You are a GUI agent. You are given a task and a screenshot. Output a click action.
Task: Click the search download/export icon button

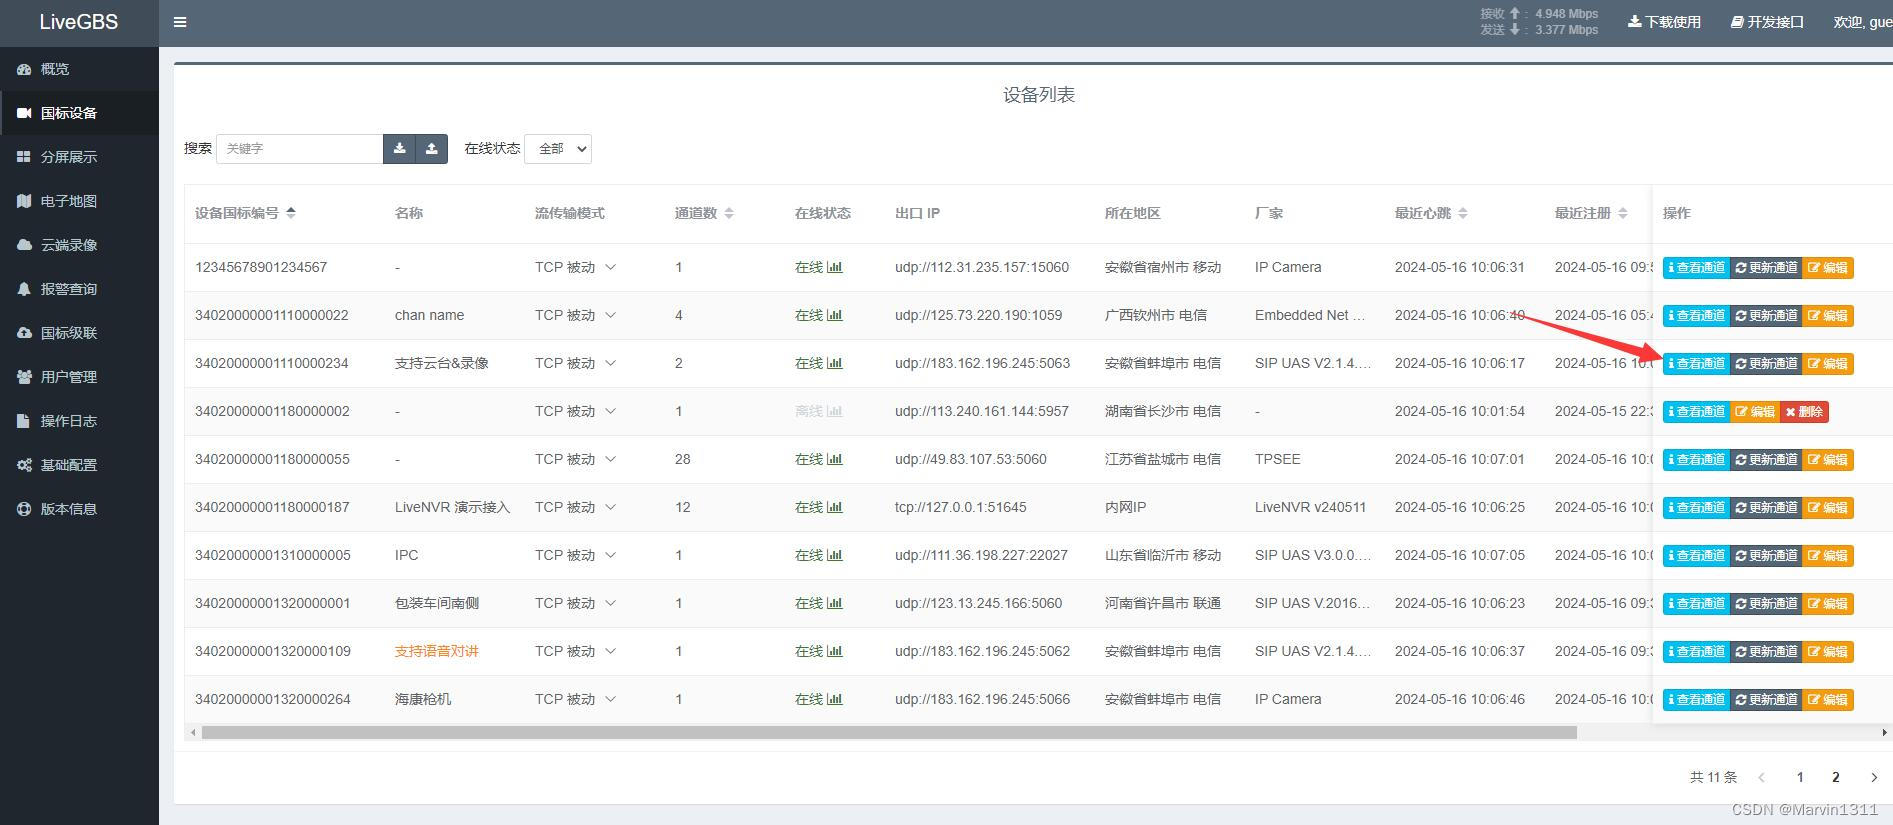tap(399, 149)
